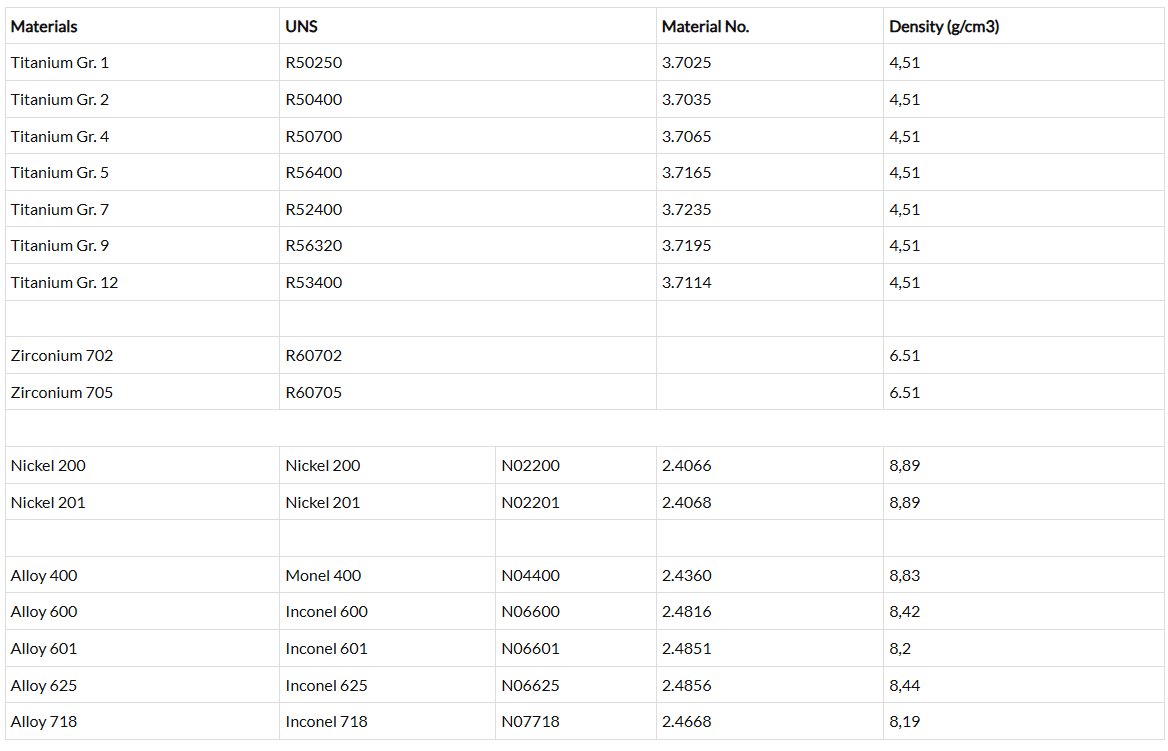1168x751 pixels.
Task: Select the N02200 cell
Action: 530,466
